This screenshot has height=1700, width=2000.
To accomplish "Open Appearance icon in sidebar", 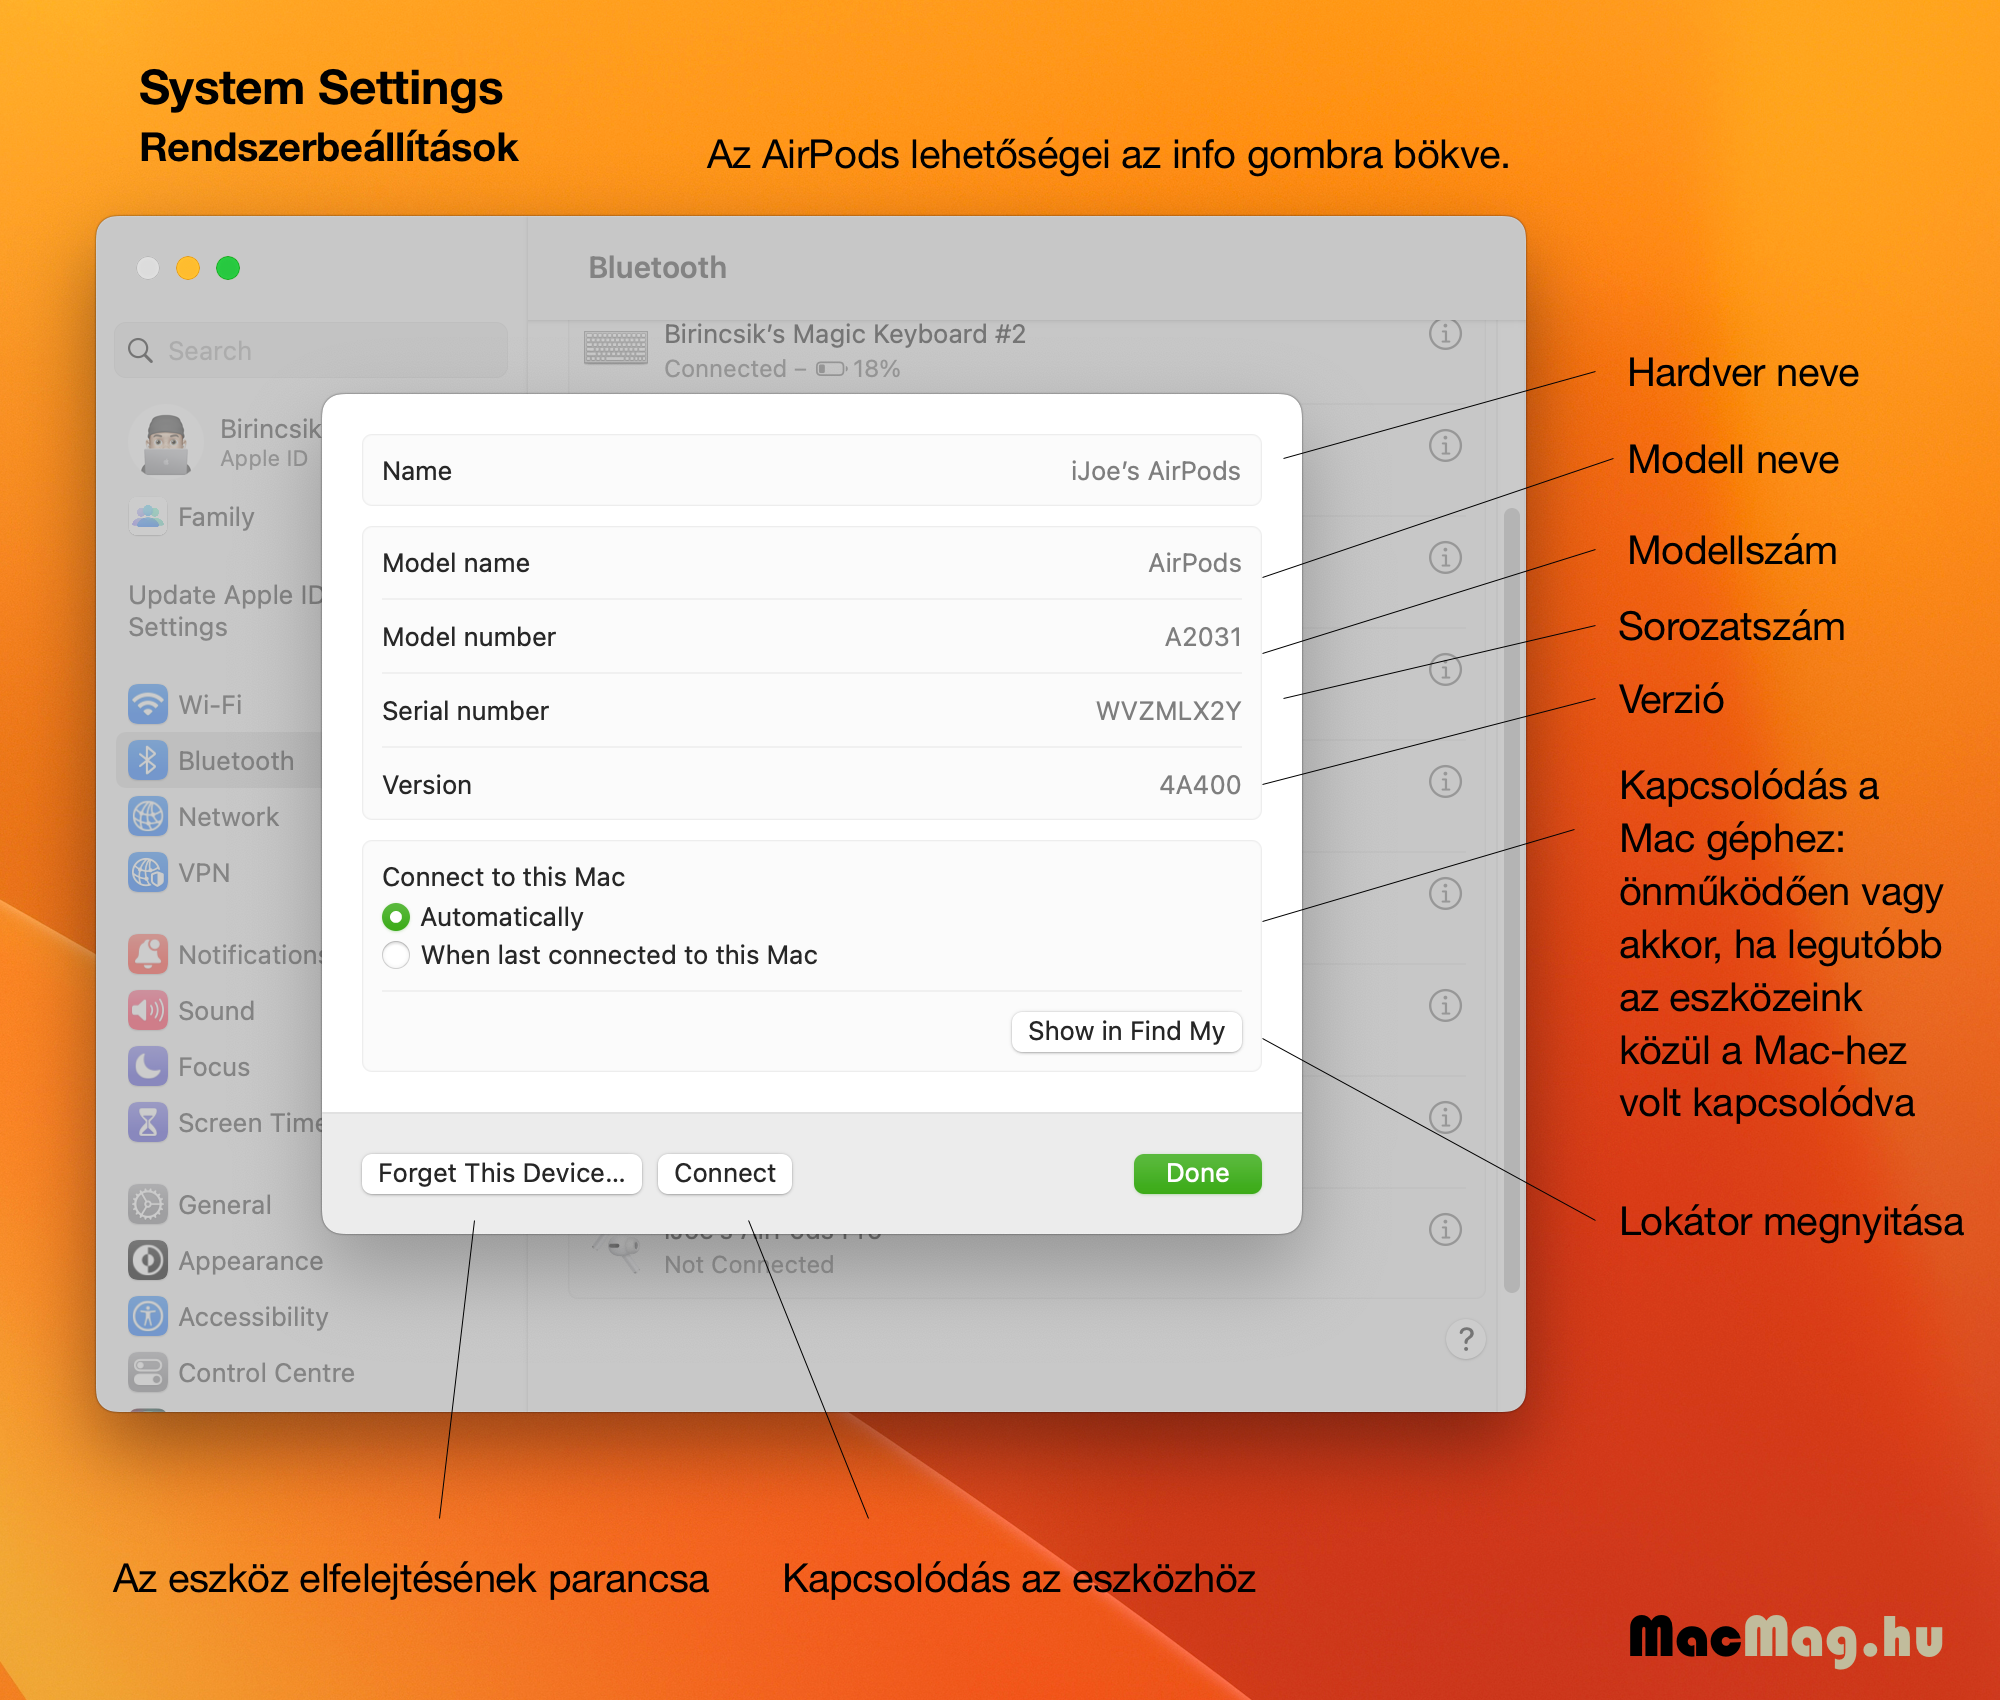I will tap(148, 1260).
